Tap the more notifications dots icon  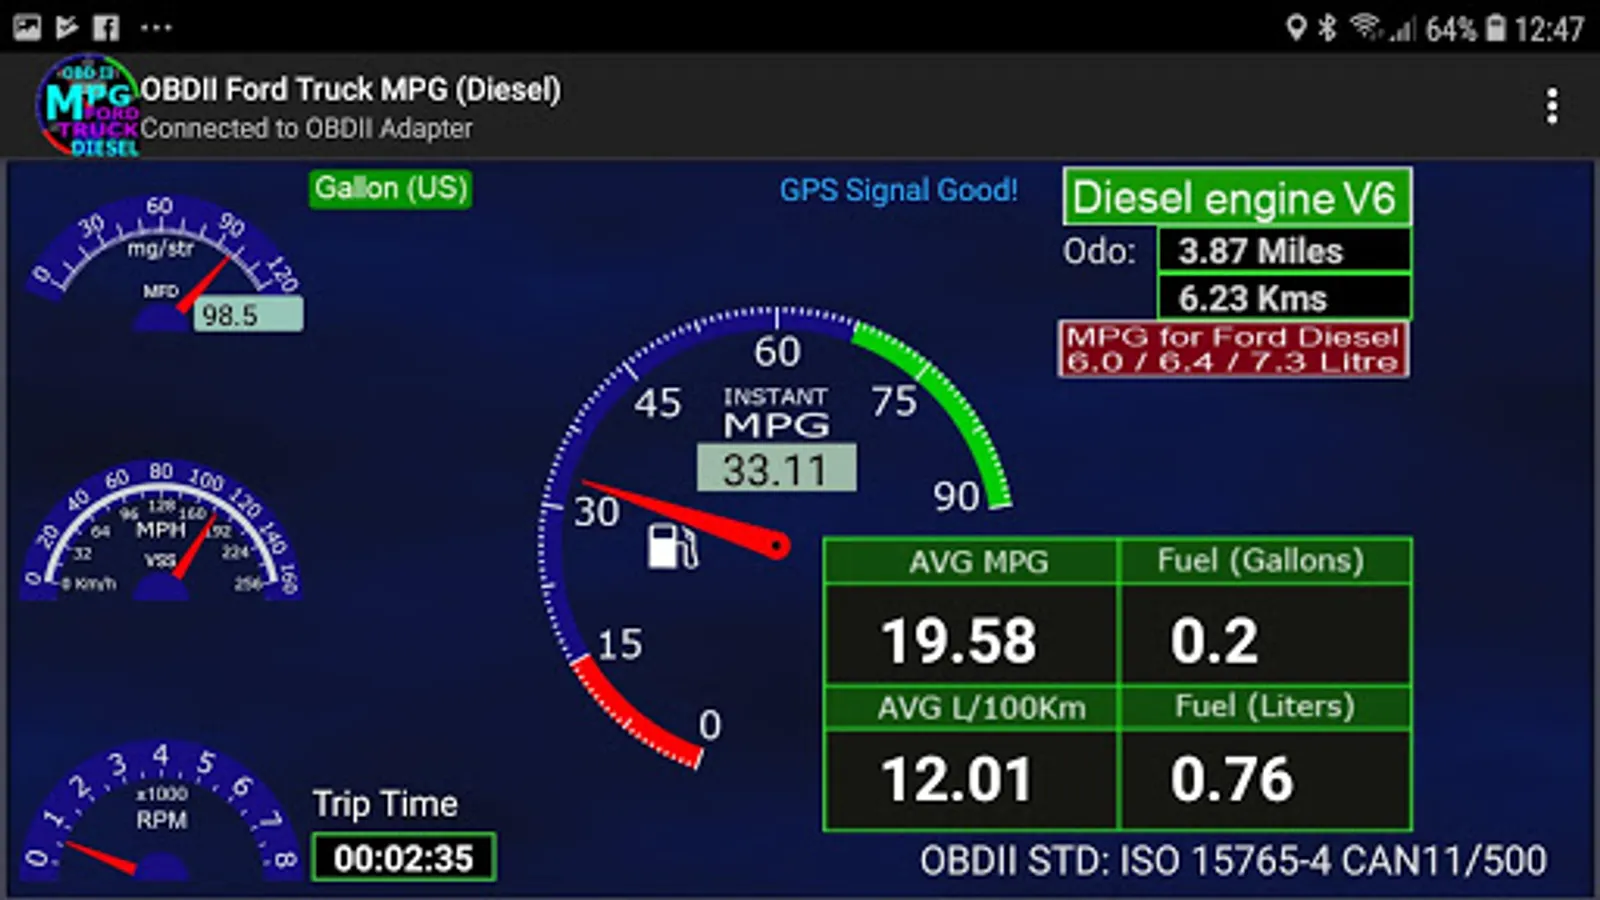point(156,28)
